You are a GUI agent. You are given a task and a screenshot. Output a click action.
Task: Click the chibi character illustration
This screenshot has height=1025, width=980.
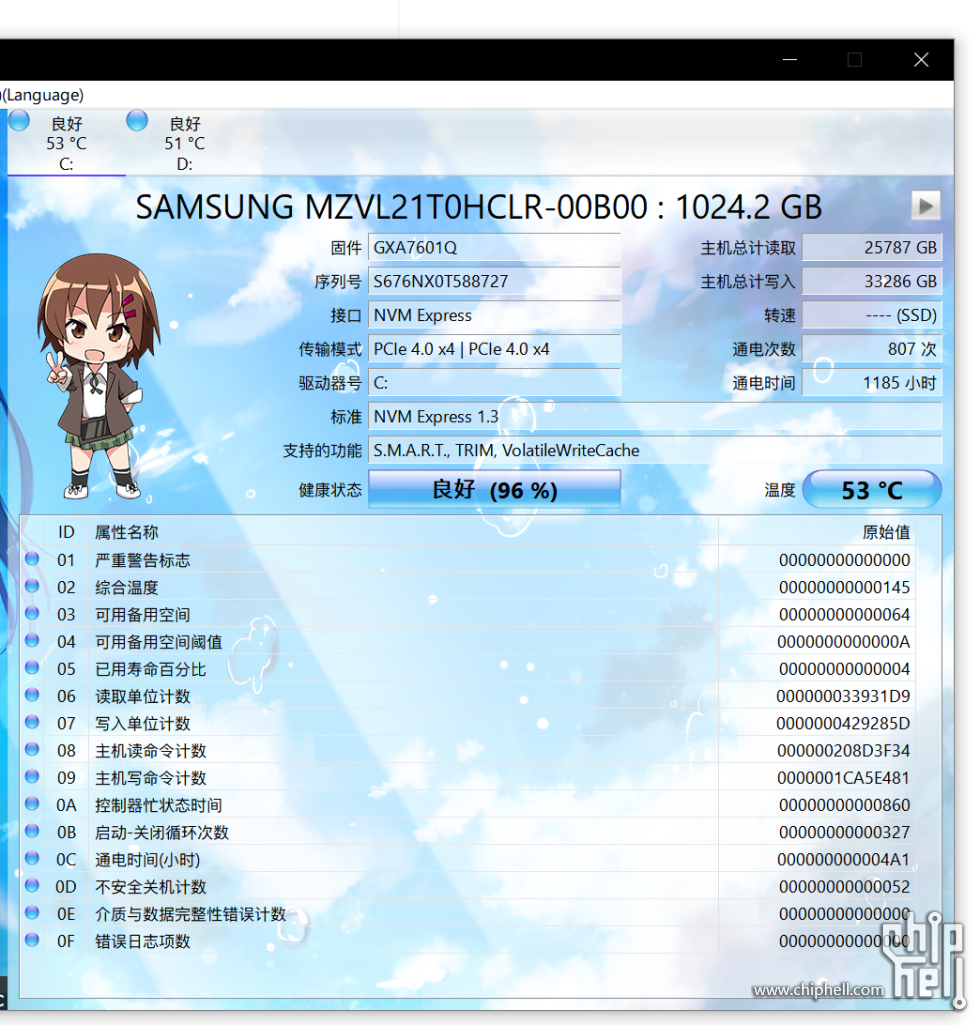[x=98, y=377]
